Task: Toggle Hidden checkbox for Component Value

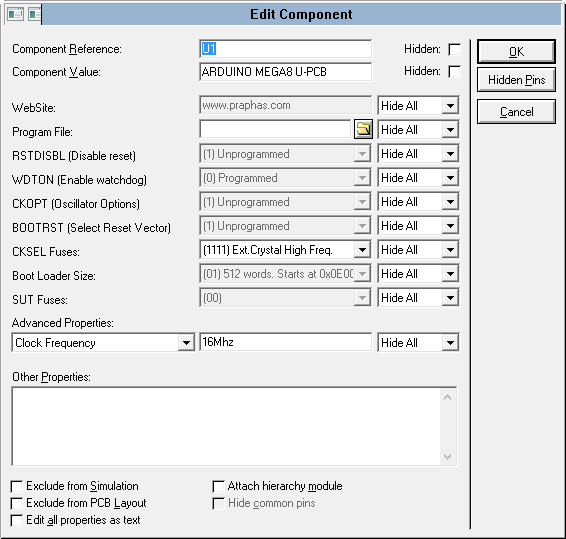Action: tap(454, 71)
